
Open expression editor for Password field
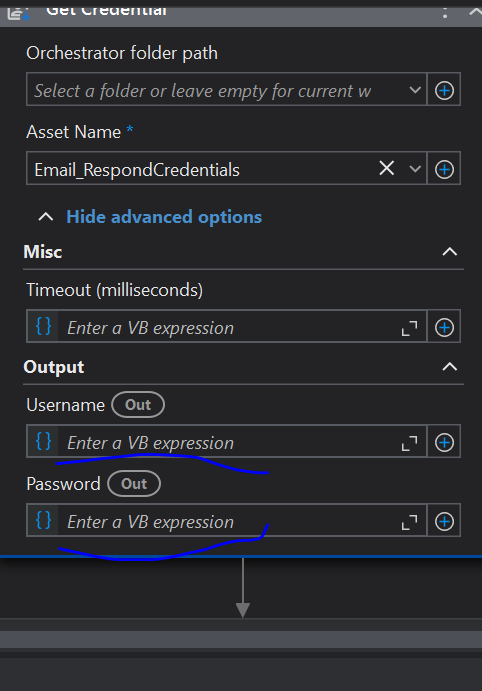point(409,522)
